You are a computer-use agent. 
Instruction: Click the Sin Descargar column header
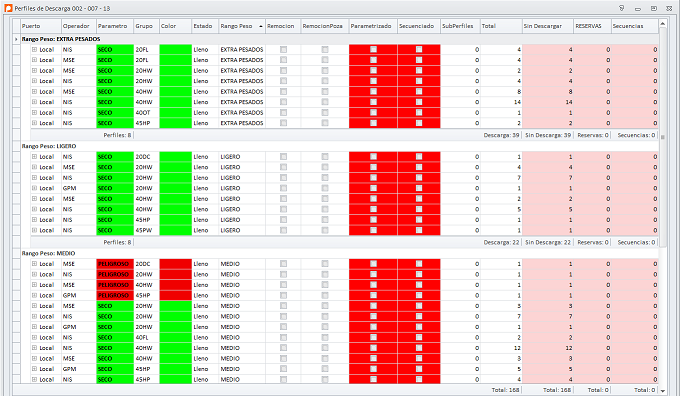548,26
